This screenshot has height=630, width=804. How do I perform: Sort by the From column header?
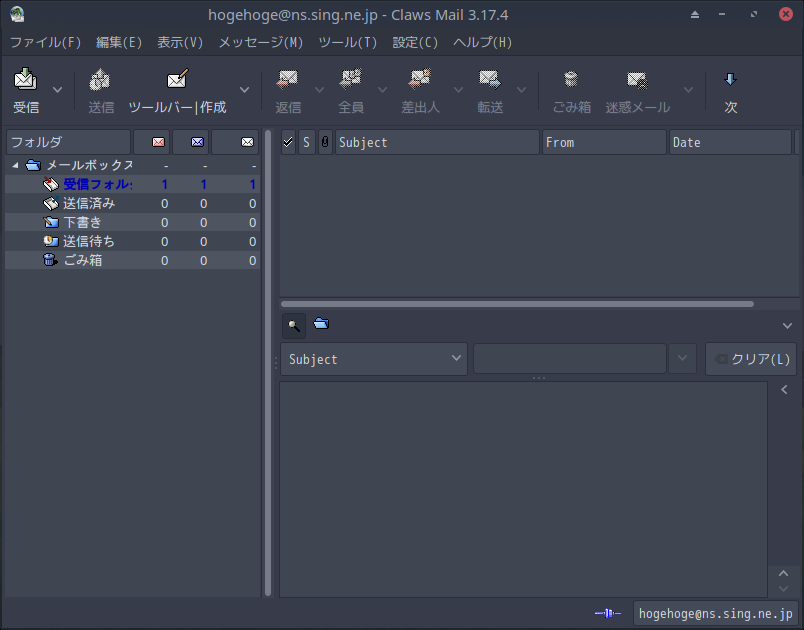pos(604,142)
